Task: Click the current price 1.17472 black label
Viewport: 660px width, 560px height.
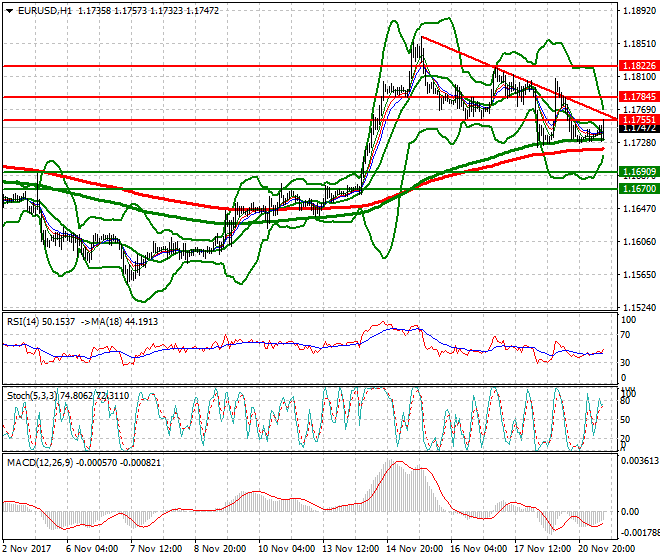Action: point(639,128)
